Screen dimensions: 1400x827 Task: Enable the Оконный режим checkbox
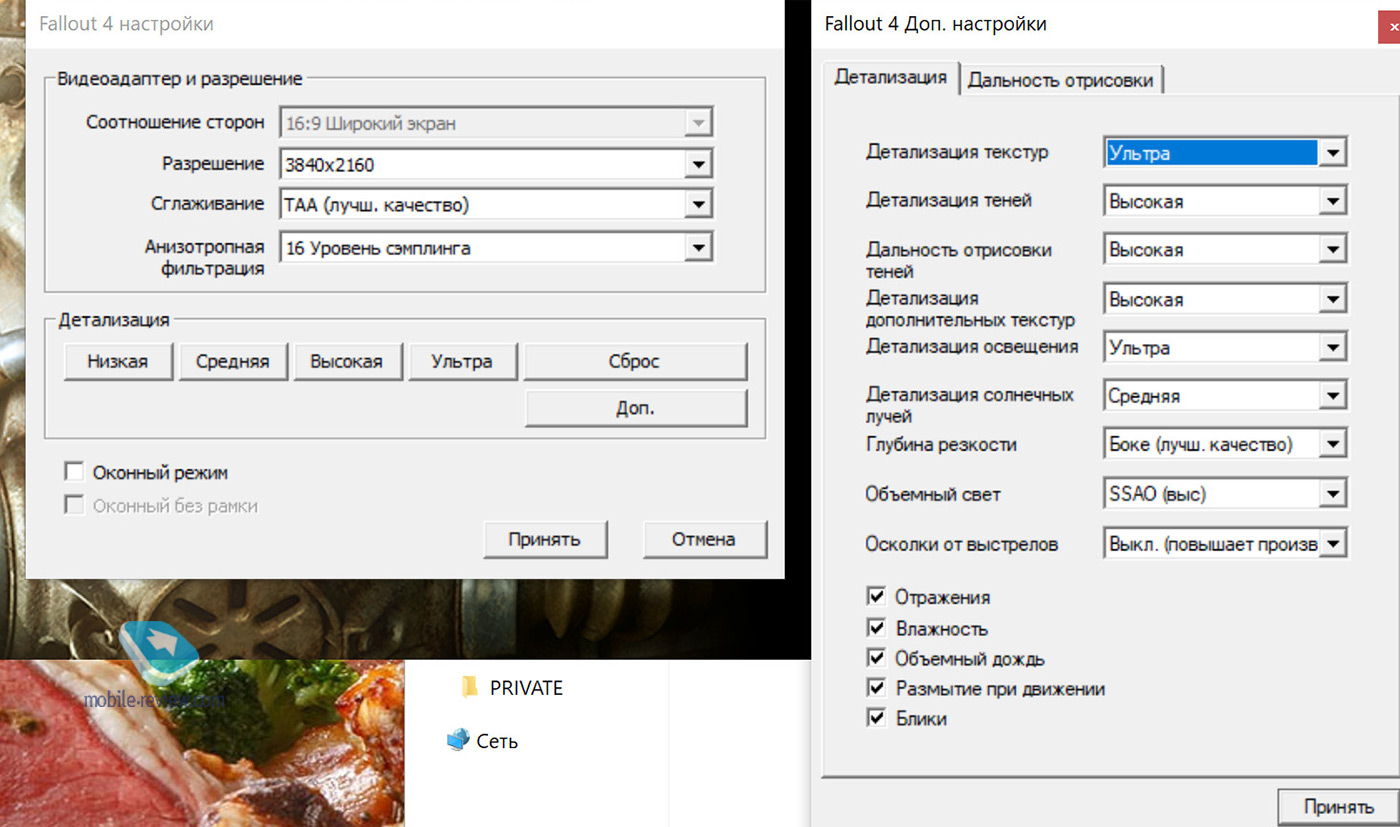coord(74,472)
